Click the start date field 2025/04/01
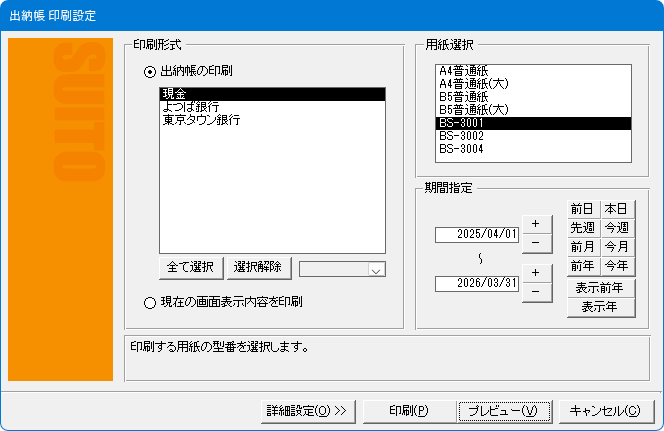 click(x=478, y=234)
